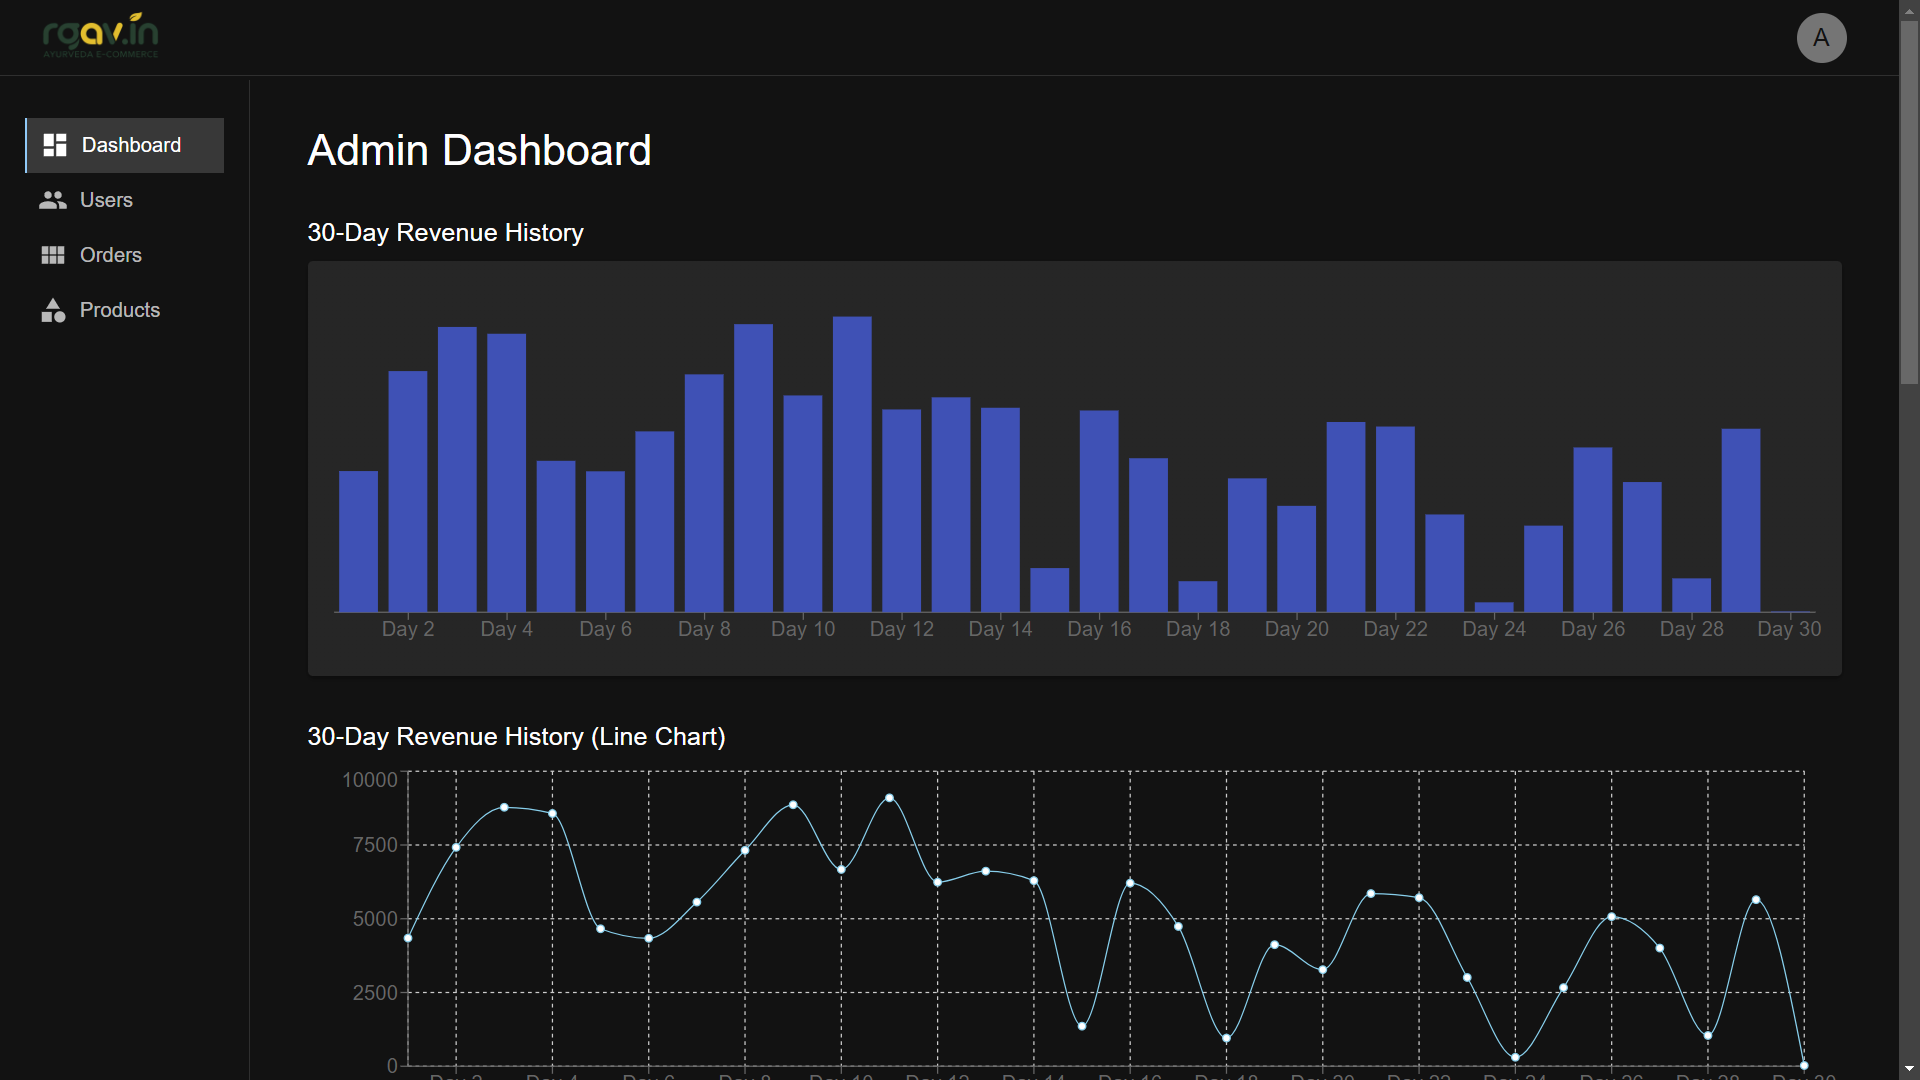Viewport: 1920px width, 1080px height.
Task: Click the shortest bar at Day 24
Action: pyautogui.click(x=1494, y=607)
